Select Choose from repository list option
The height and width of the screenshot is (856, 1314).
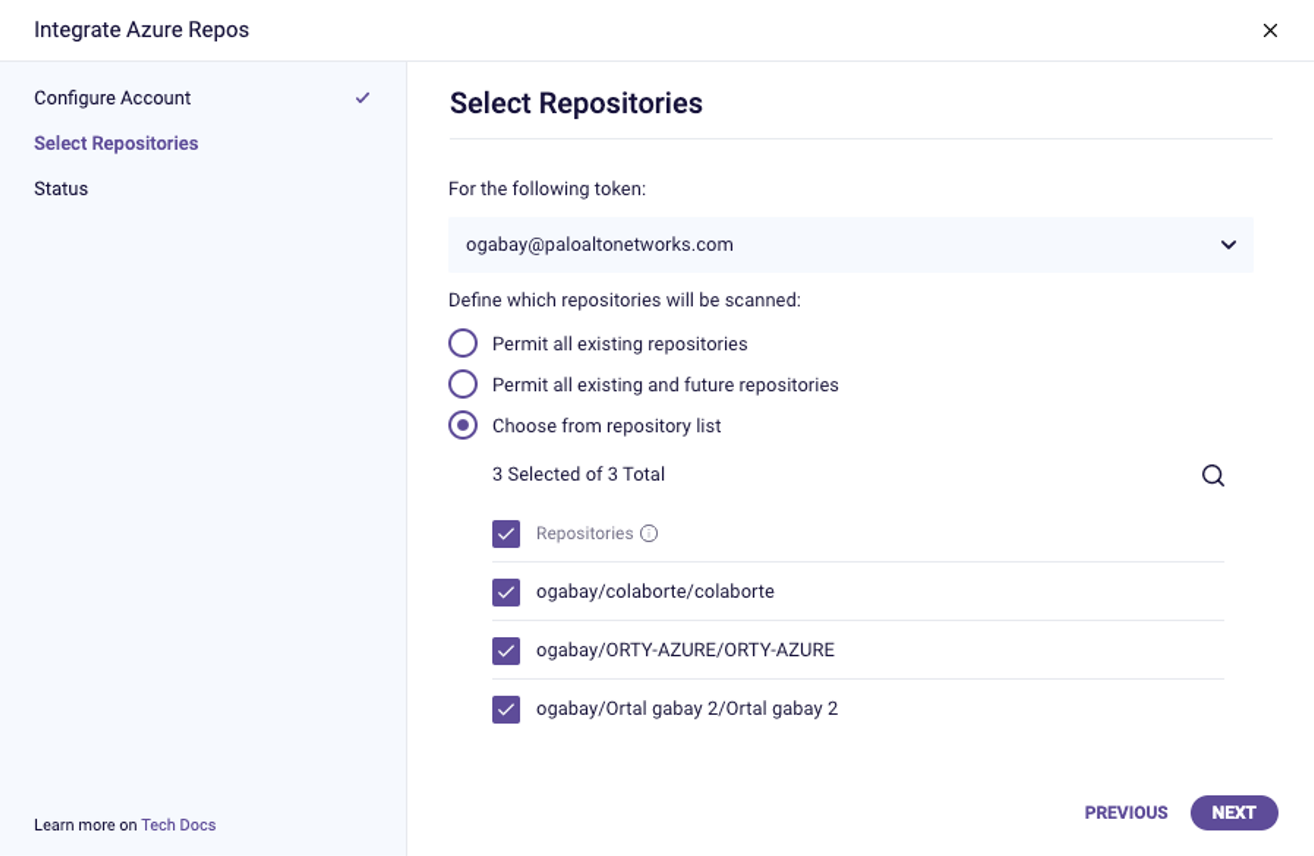point(463,426)
